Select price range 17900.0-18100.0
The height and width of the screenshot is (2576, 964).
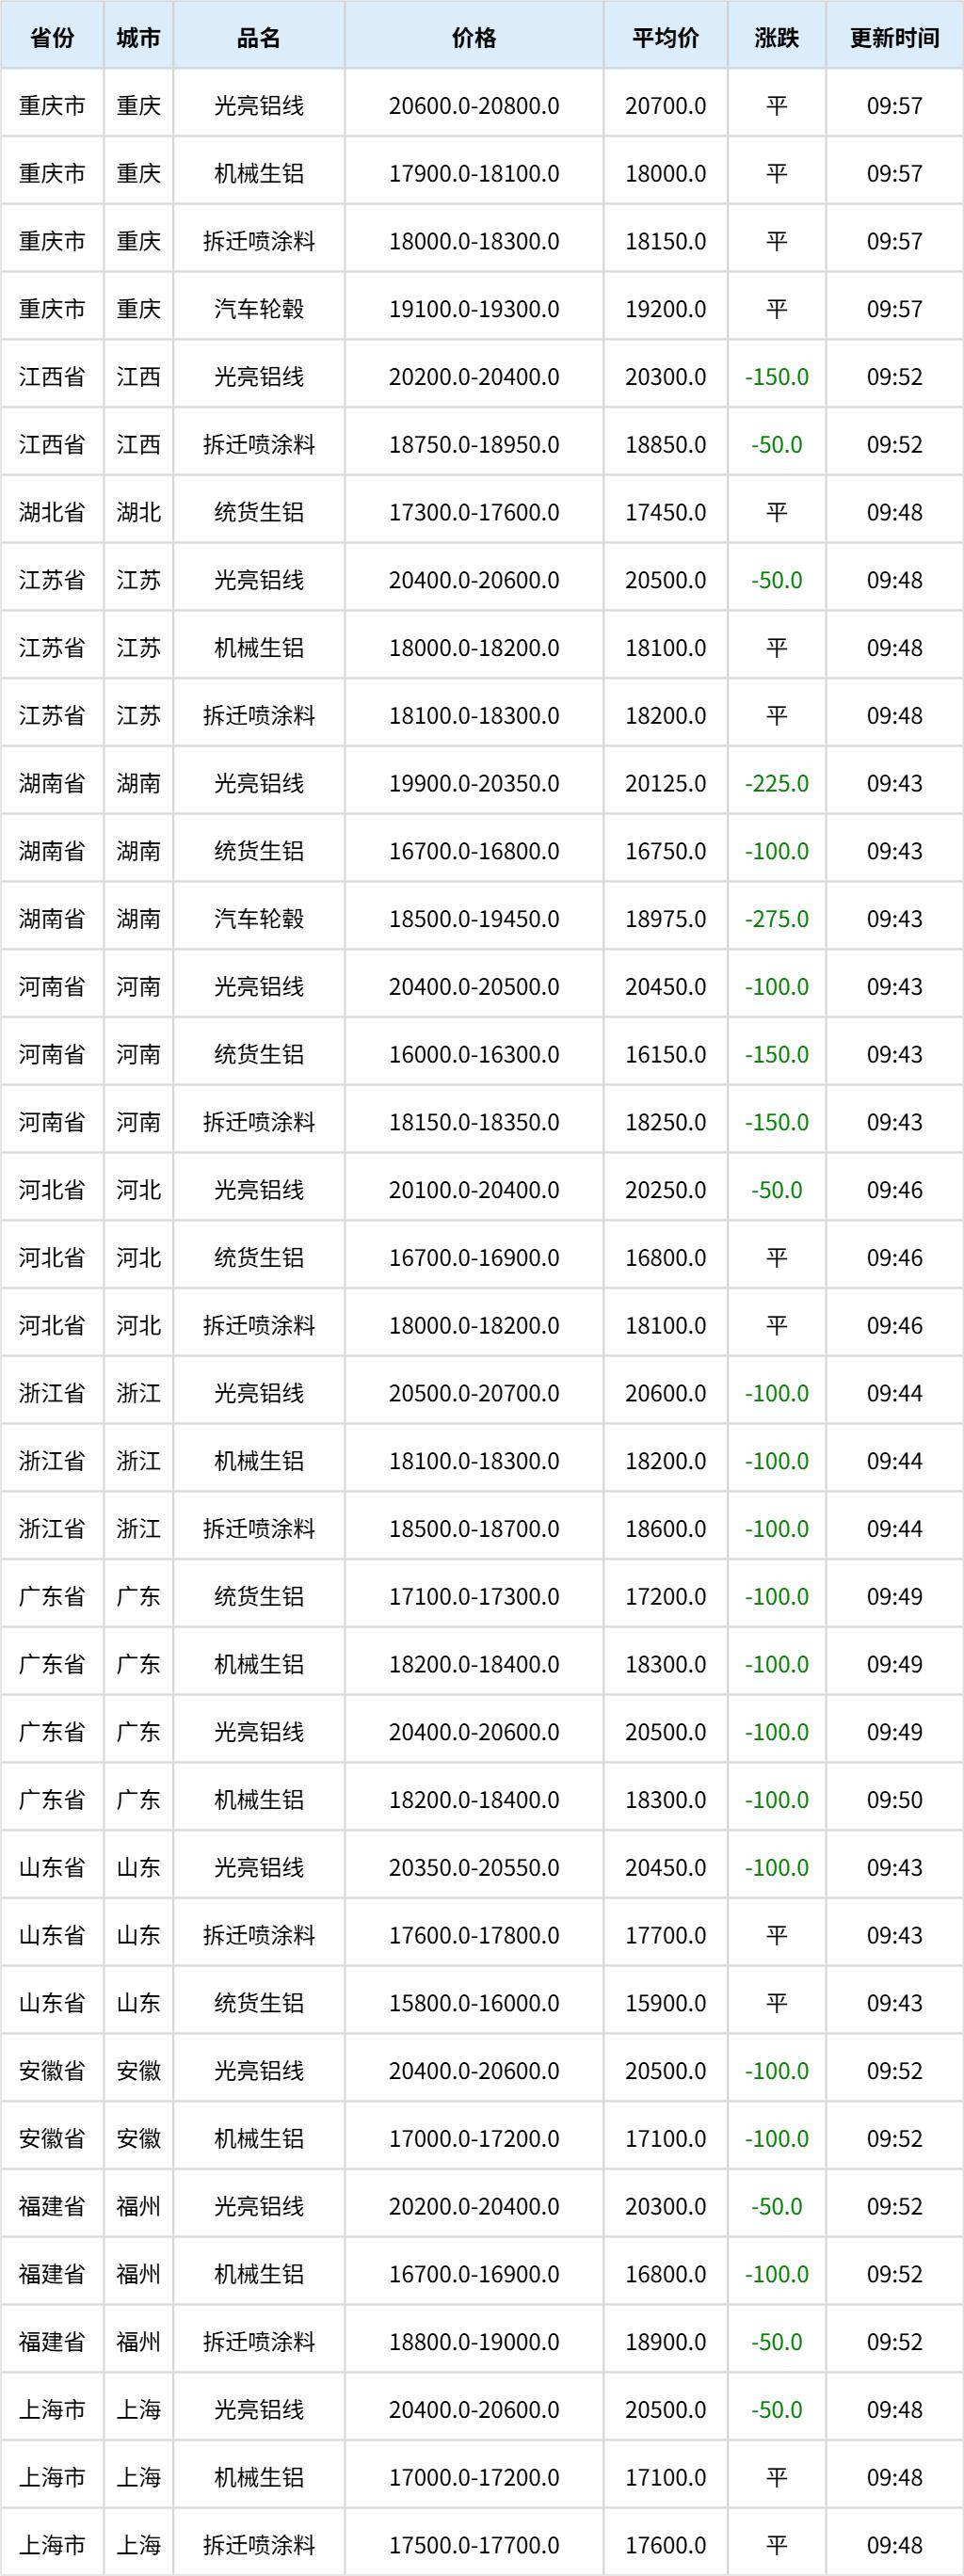click(x=474, y=173)
